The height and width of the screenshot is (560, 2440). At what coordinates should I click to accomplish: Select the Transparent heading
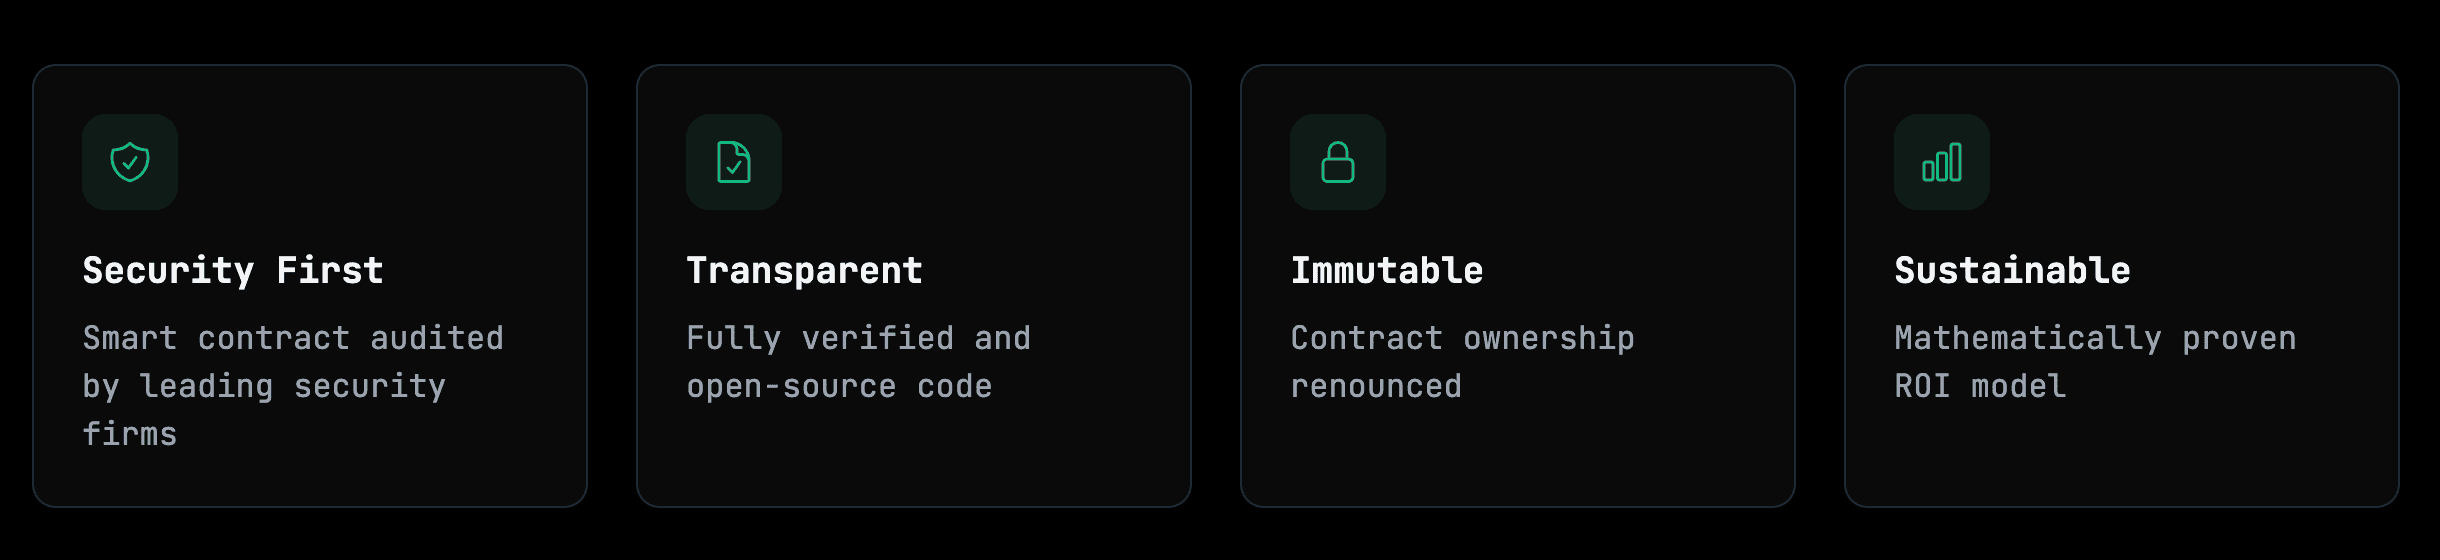coord(804,270)
